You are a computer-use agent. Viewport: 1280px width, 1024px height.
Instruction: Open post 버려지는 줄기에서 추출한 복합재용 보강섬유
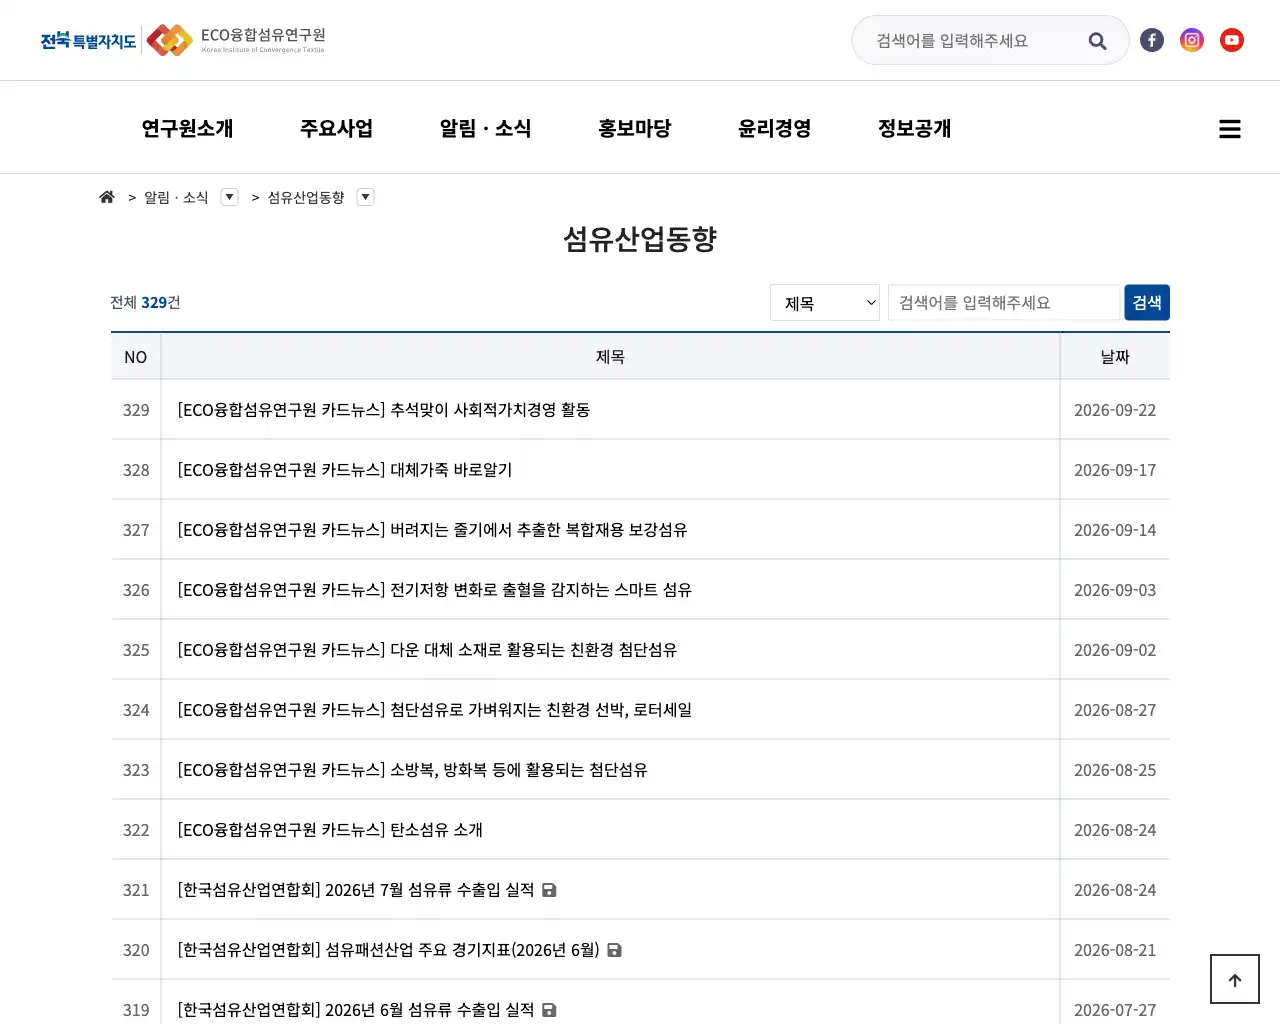point(433,530)
